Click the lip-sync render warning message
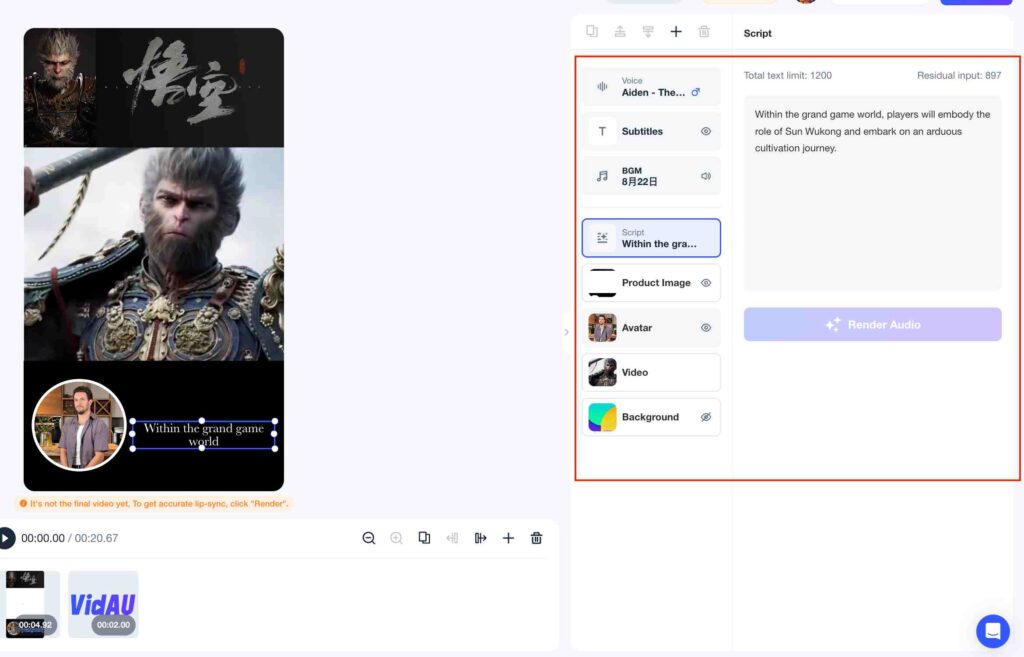Viewport: 1024px width, 657px height. tap(154, 504)
